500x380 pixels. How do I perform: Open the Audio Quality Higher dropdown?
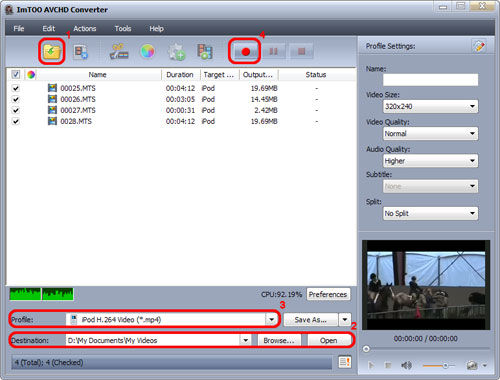click(430, 161)
